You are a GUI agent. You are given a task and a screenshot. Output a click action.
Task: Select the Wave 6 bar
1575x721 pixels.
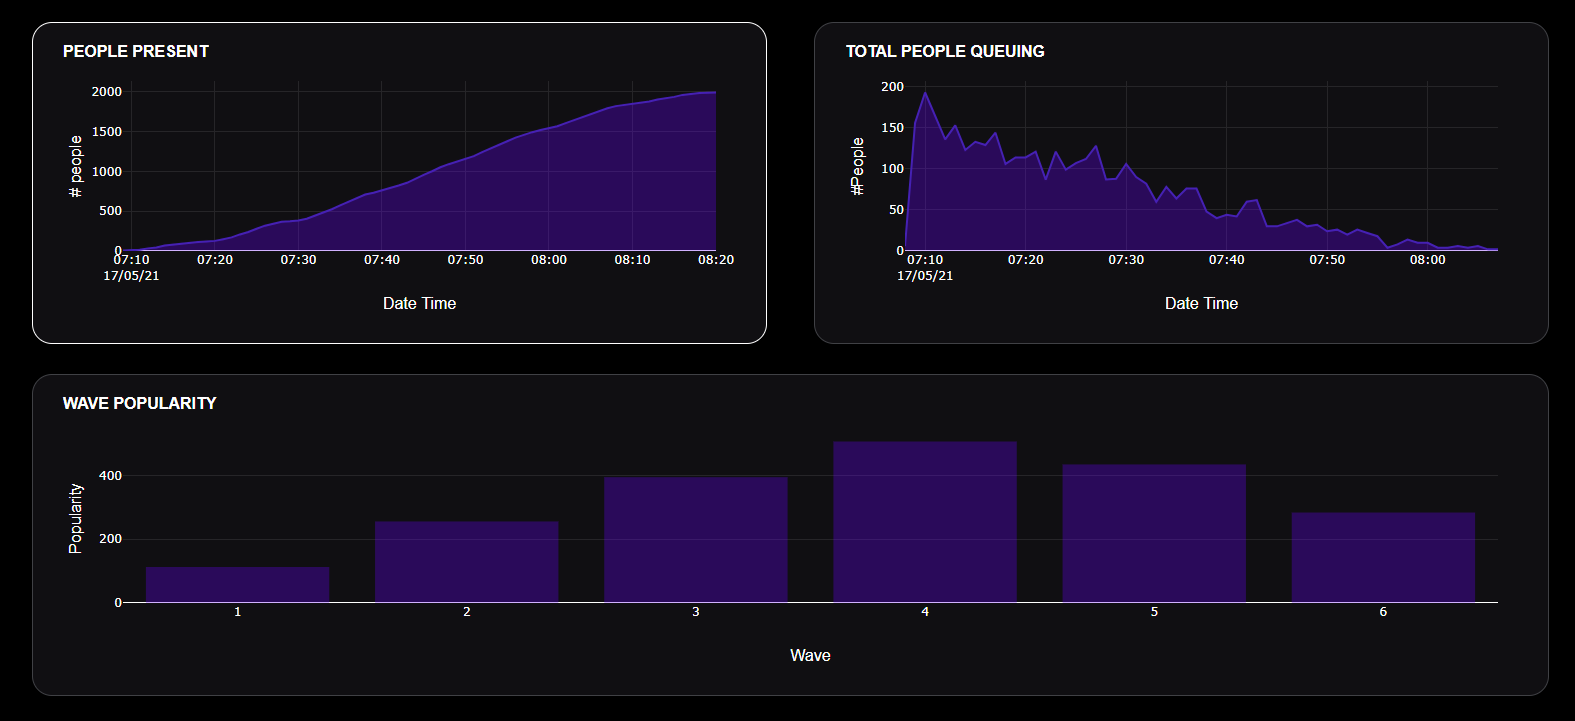[1383, 557]
